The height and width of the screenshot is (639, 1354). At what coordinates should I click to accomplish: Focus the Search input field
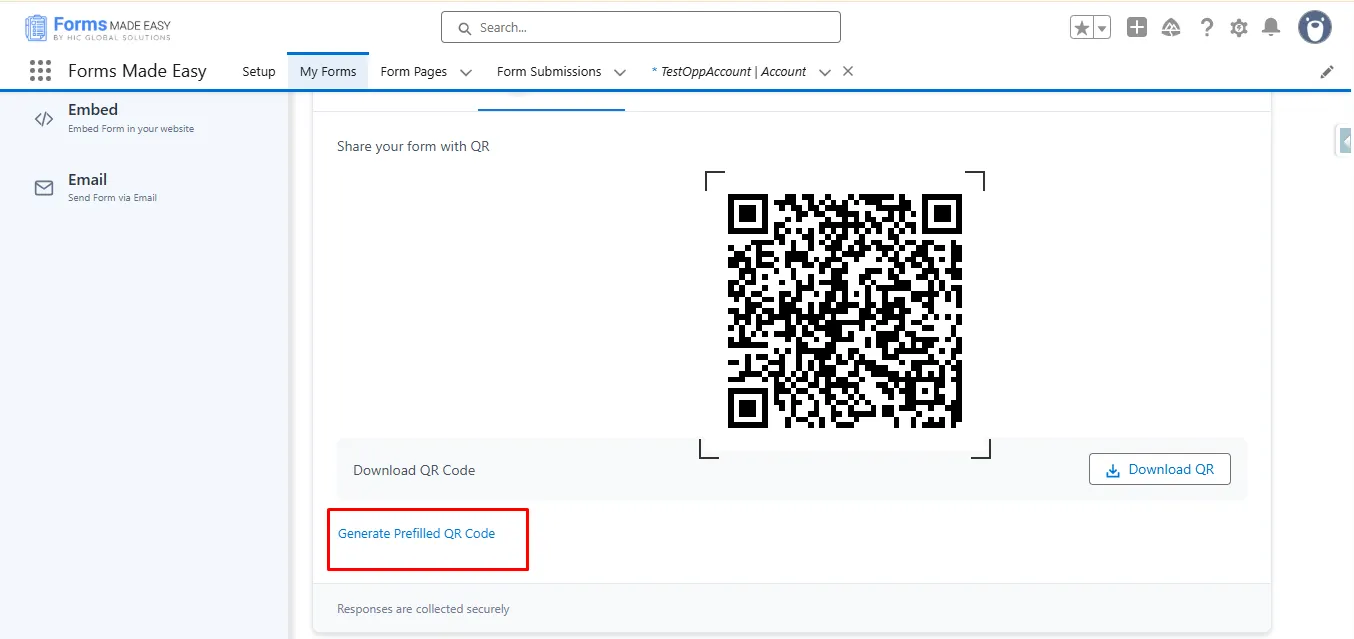[641, 28]
